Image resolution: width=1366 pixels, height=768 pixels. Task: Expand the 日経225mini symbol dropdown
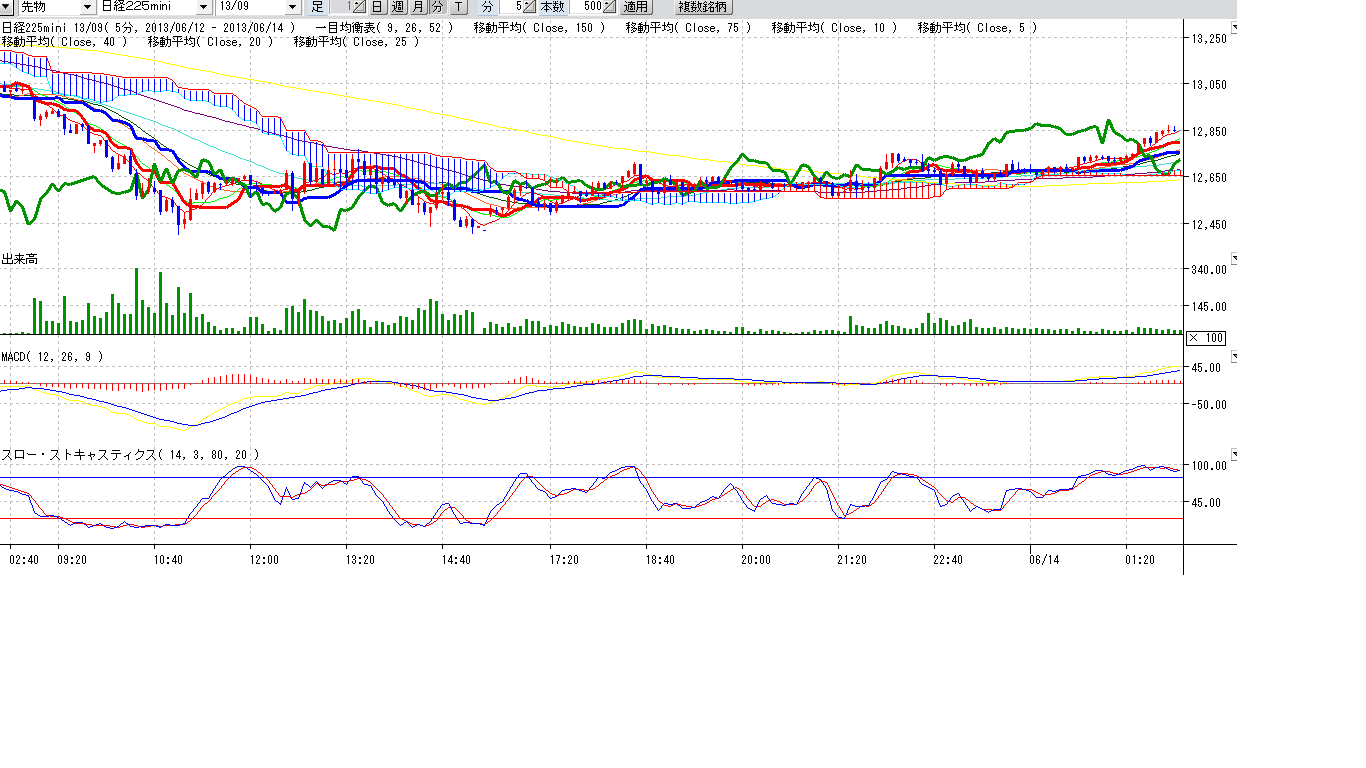tap(204, 7)
